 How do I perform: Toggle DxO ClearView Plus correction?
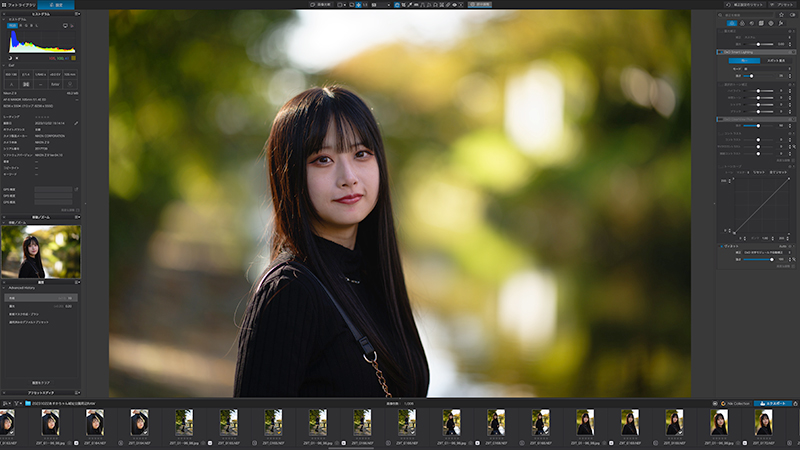click(x=720, y=119)
